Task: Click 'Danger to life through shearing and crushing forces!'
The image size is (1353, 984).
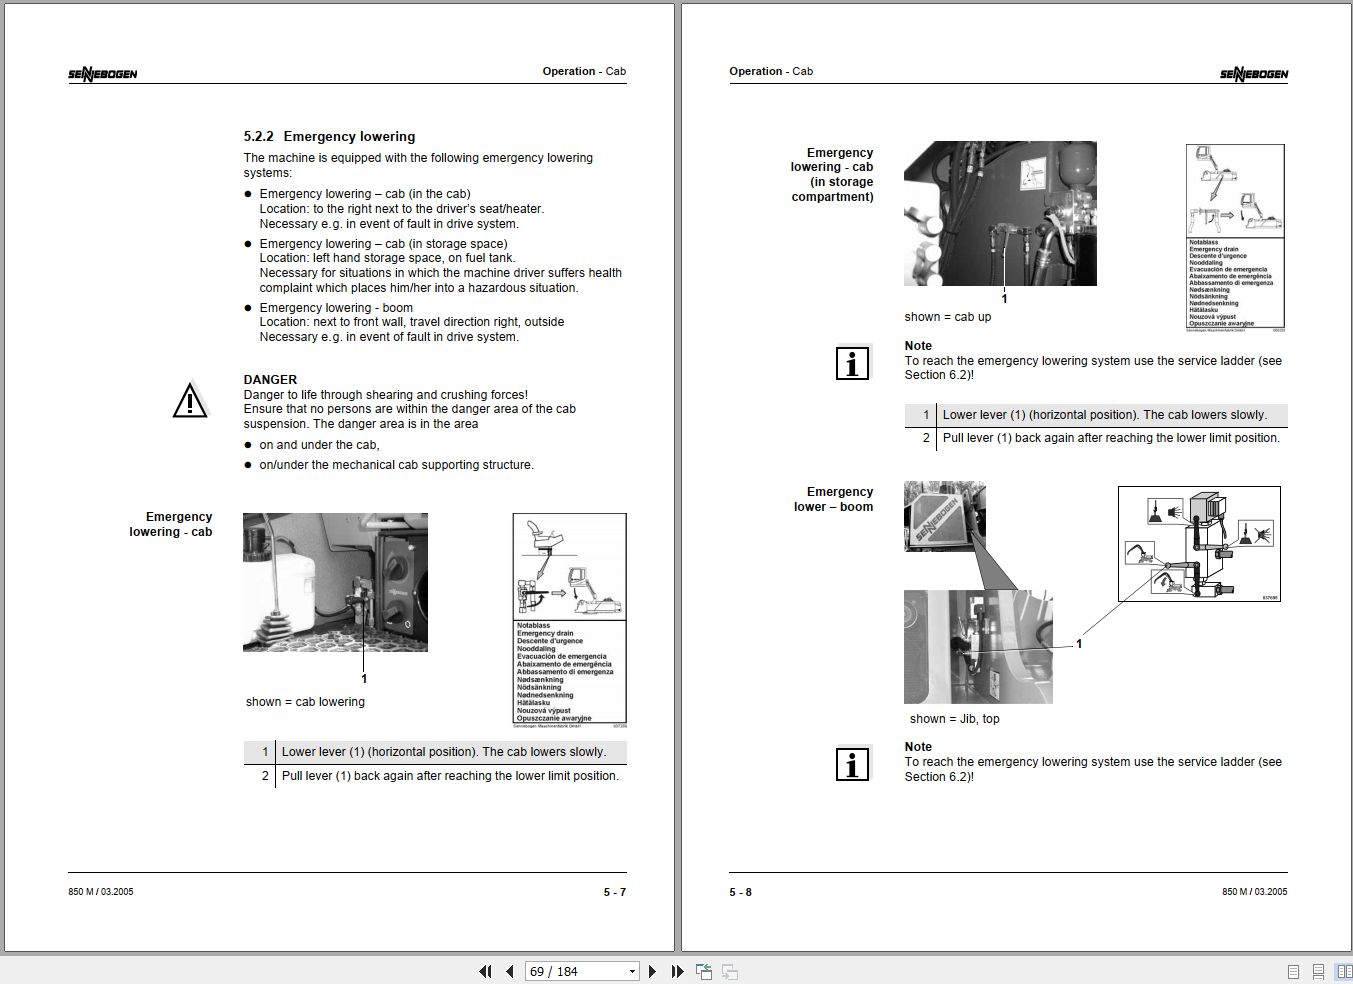Action: pyautogui.click(x=386, y=395)
